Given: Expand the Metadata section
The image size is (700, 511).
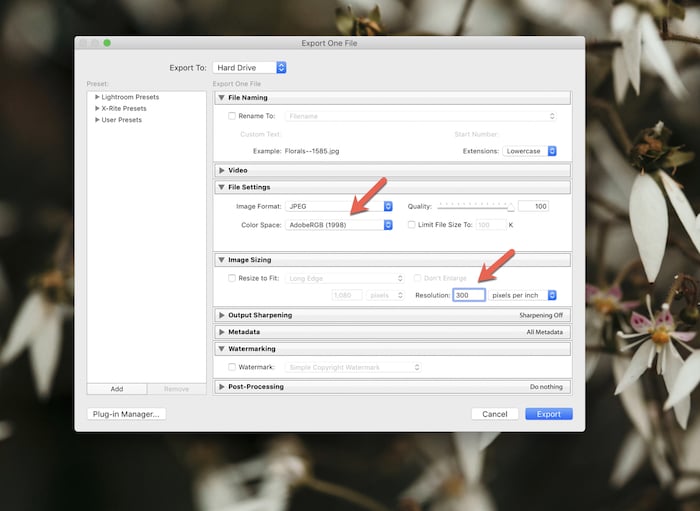Looking at the screenshot, I should pos(221,332).
